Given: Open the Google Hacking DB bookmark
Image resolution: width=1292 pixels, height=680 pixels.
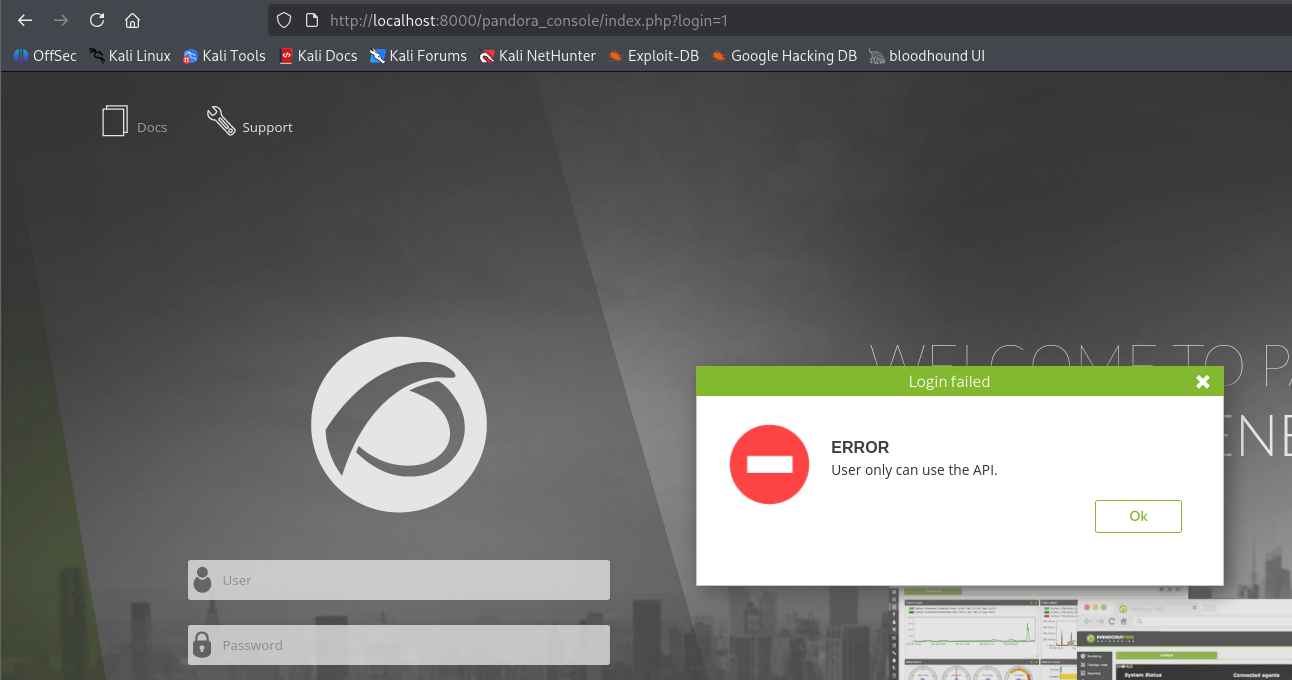Looking at the screenshot, I should (x=784, y=56).
